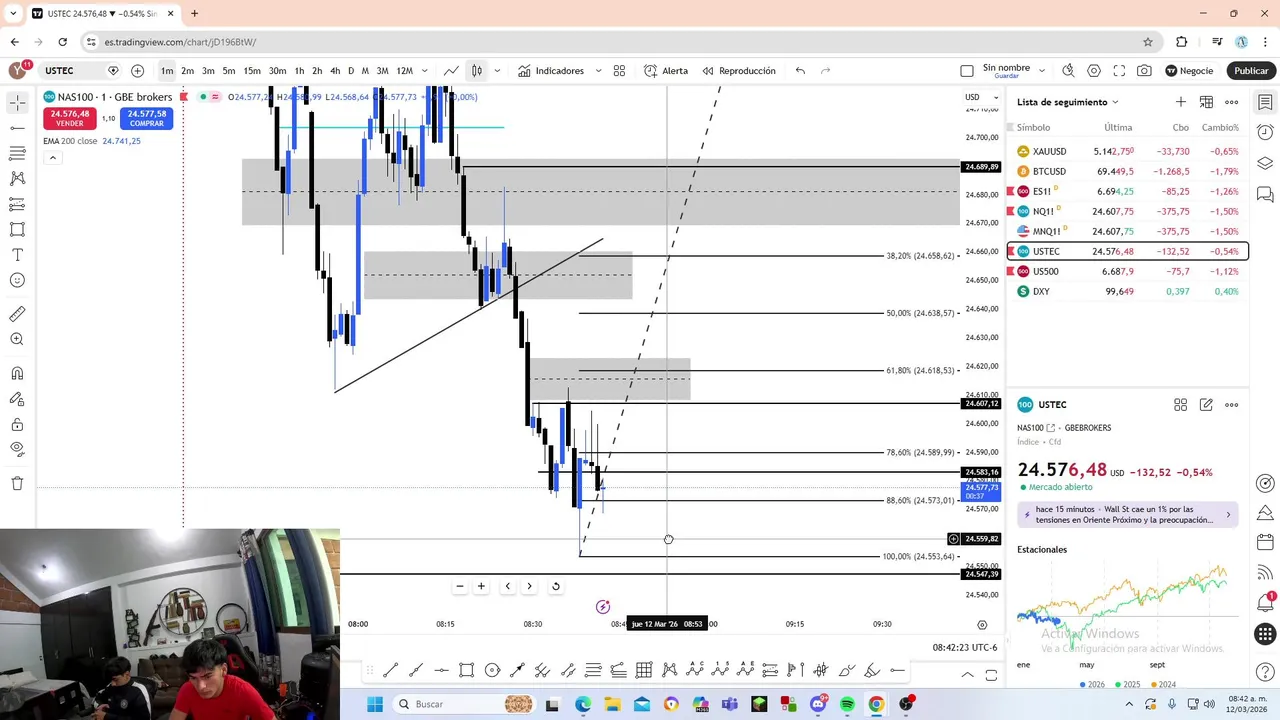The width and height of the screenshot is (1280, 720).
Task: Click the 08:42:23 UTC-6 timezone selector
Action: [x=964, y=647]
